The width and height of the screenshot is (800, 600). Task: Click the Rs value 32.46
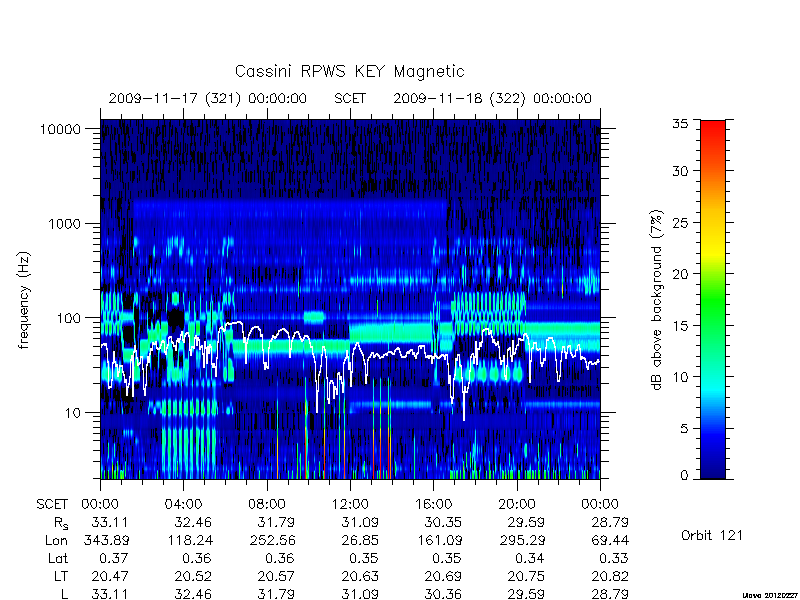[193, 522]
